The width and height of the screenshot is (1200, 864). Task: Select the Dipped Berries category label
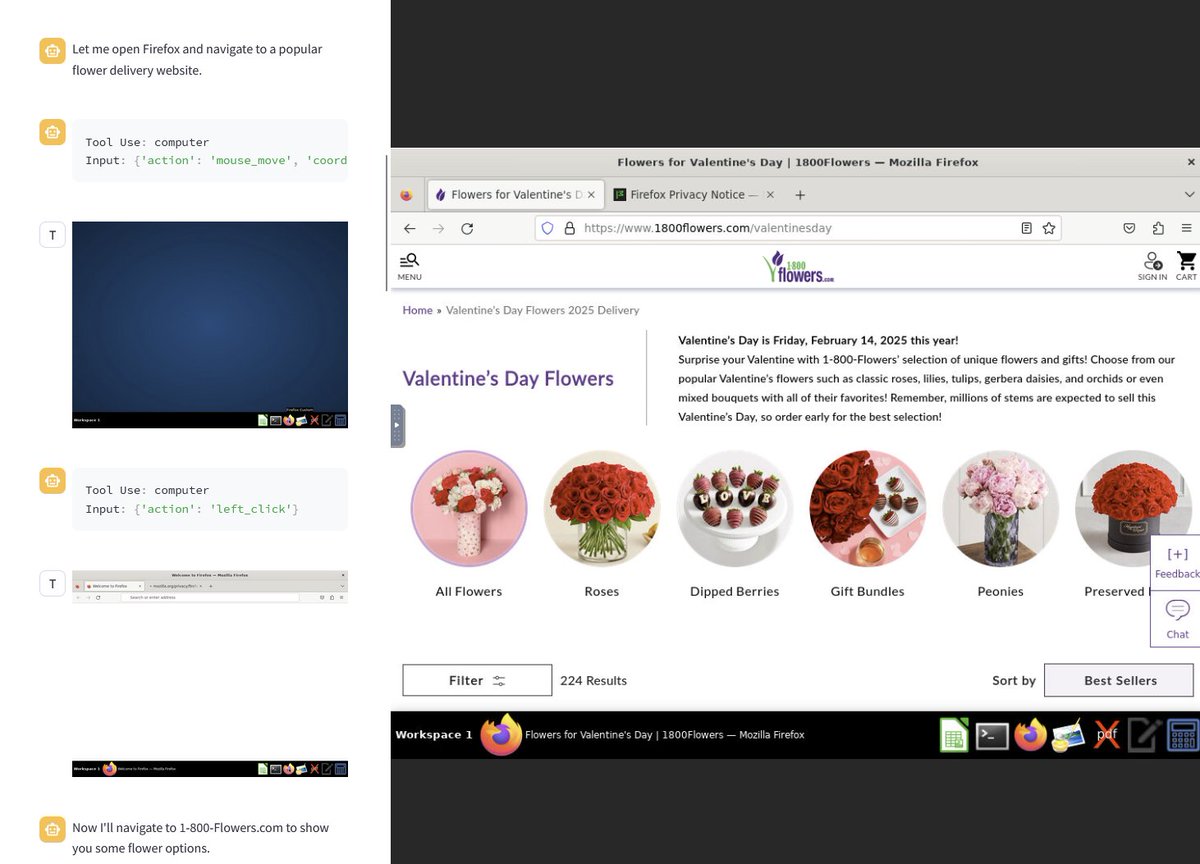pos(735,591)
